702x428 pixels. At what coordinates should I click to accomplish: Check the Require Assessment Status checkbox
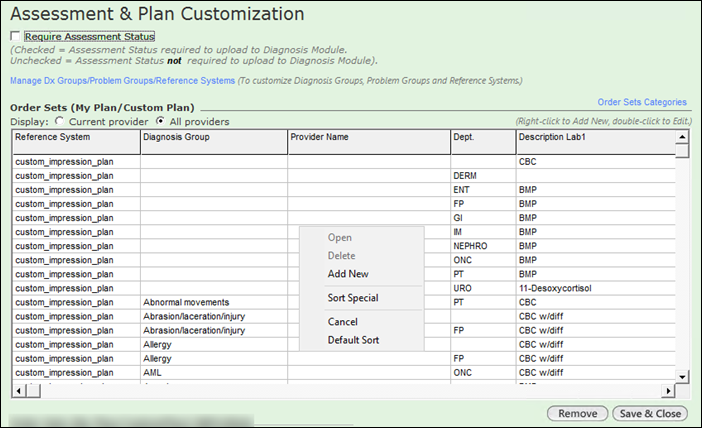point(16,36)
